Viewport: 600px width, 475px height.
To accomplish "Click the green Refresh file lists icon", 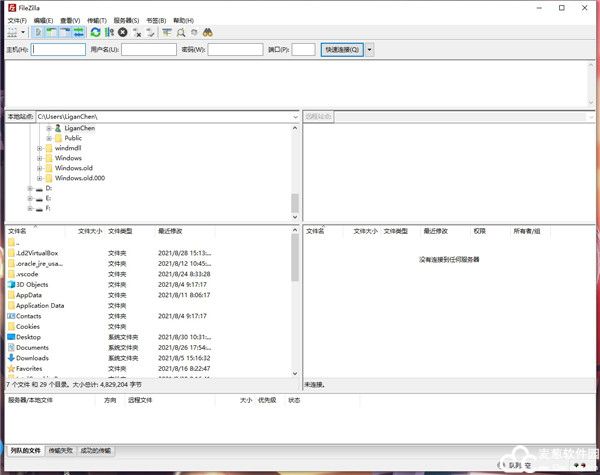I will pos(96,32).
